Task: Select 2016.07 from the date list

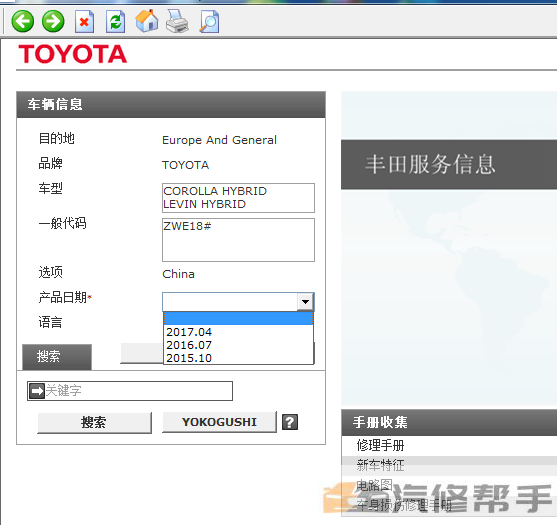Action: click(x=238, y=345)
